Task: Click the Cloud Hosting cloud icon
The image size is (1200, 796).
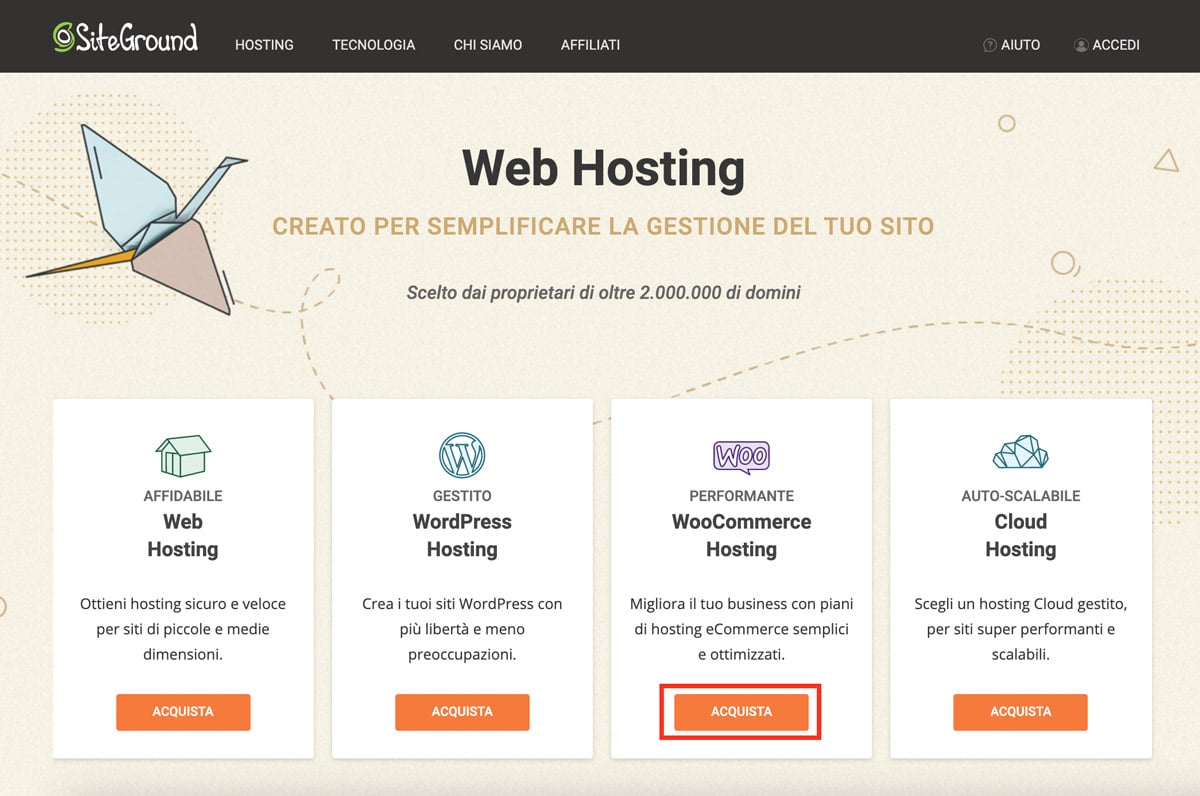Action: tap(1020, 453)
